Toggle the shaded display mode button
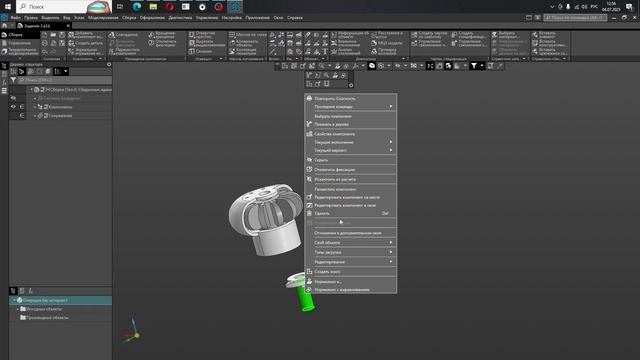This screenshot has width=640, height=360. pos(372,66)
